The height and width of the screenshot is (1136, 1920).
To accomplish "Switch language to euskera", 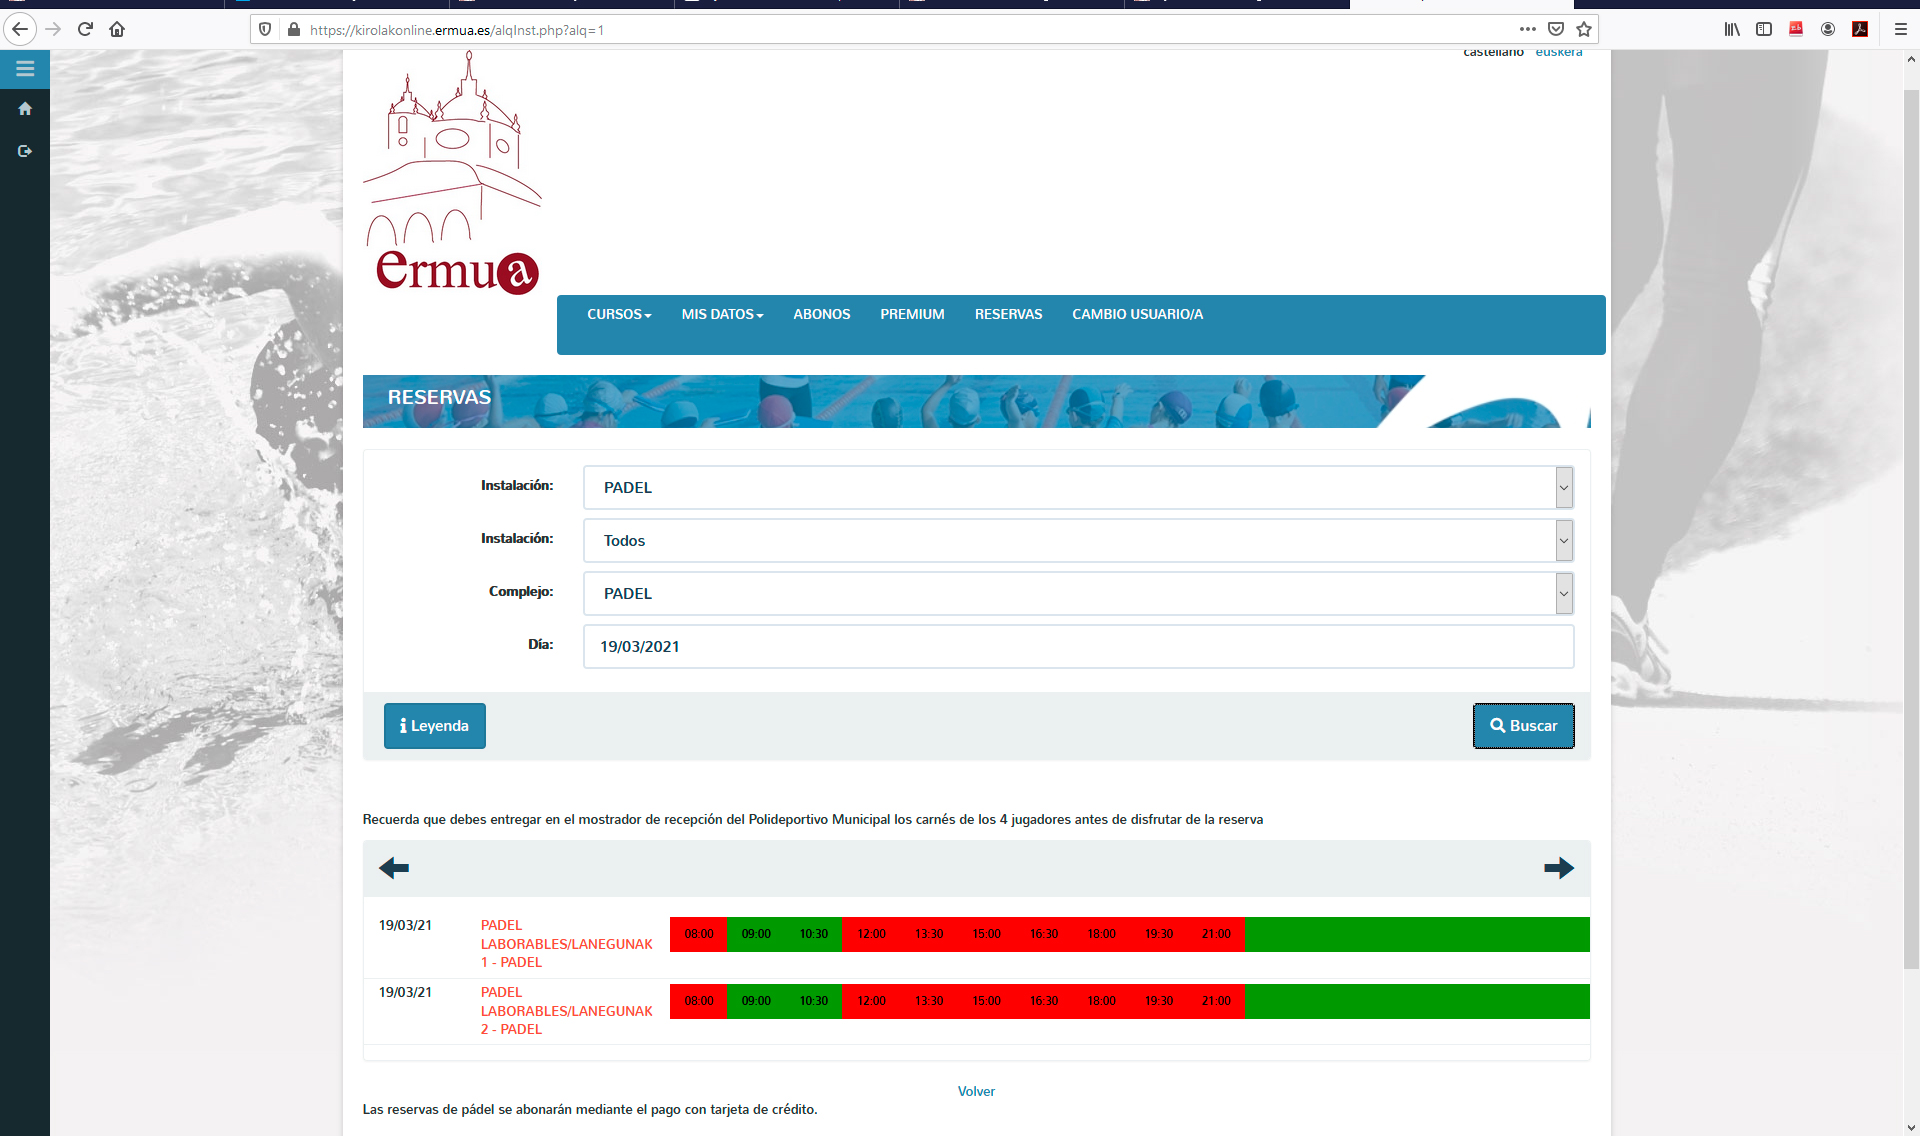I will point(1558,52).
